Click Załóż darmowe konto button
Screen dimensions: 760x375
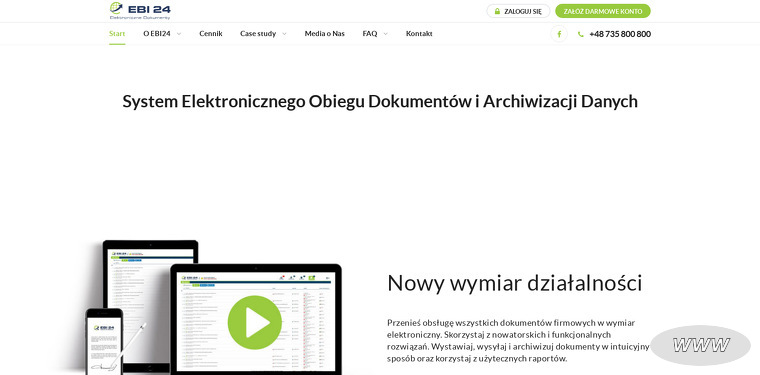[x=603, y=11]
